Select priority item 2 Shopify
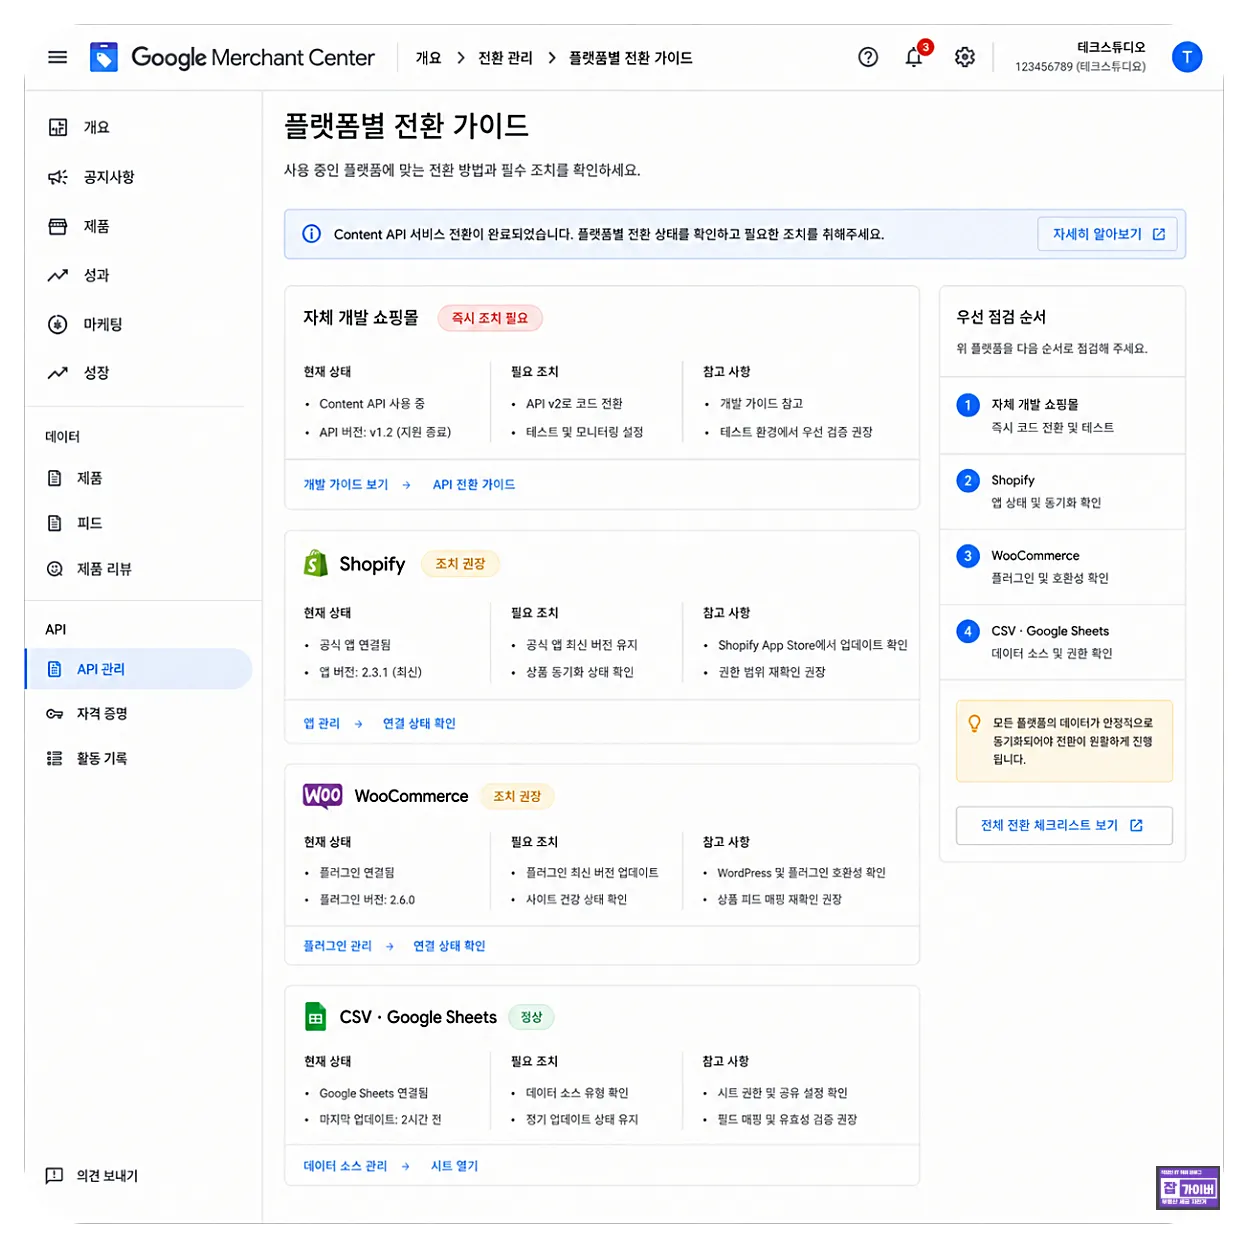1248x1248 pixels. click(1062, 491)
